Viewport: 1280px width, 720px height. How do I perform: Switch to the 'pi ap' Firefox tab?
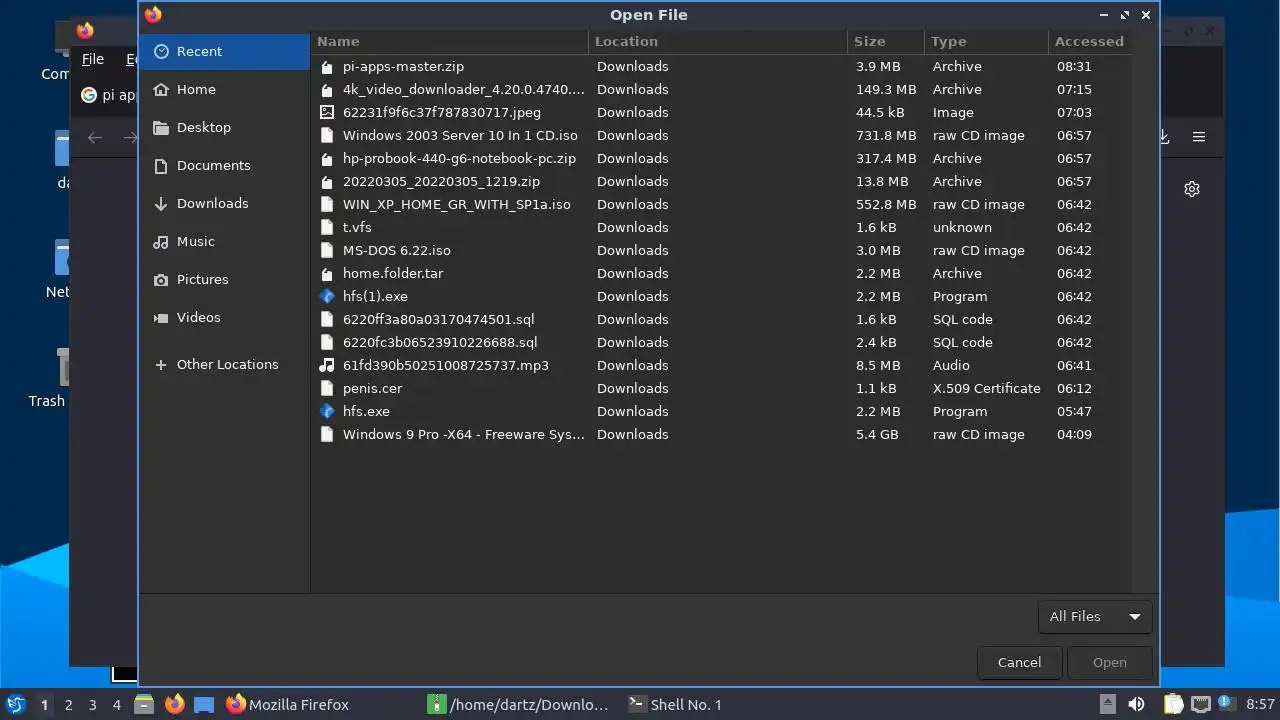[x=110, y=95]
